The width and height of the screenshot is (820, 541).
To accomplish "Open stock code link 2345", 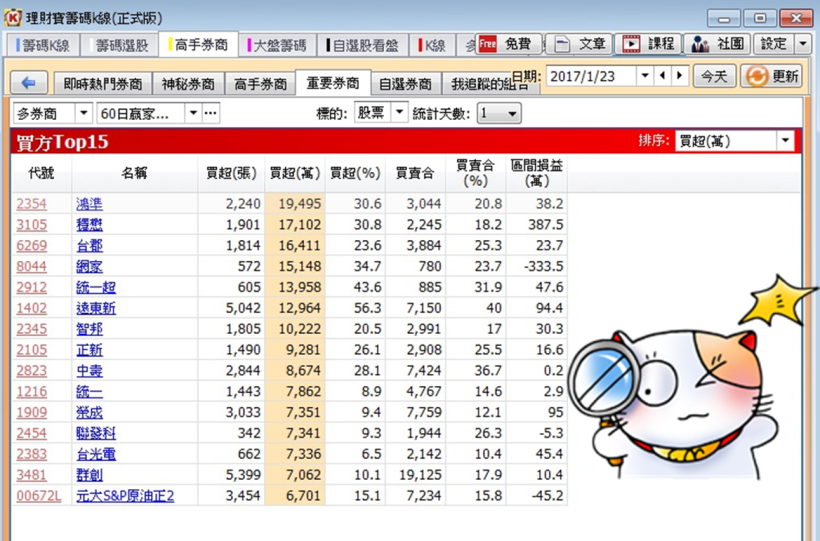I will pos(31,329).
